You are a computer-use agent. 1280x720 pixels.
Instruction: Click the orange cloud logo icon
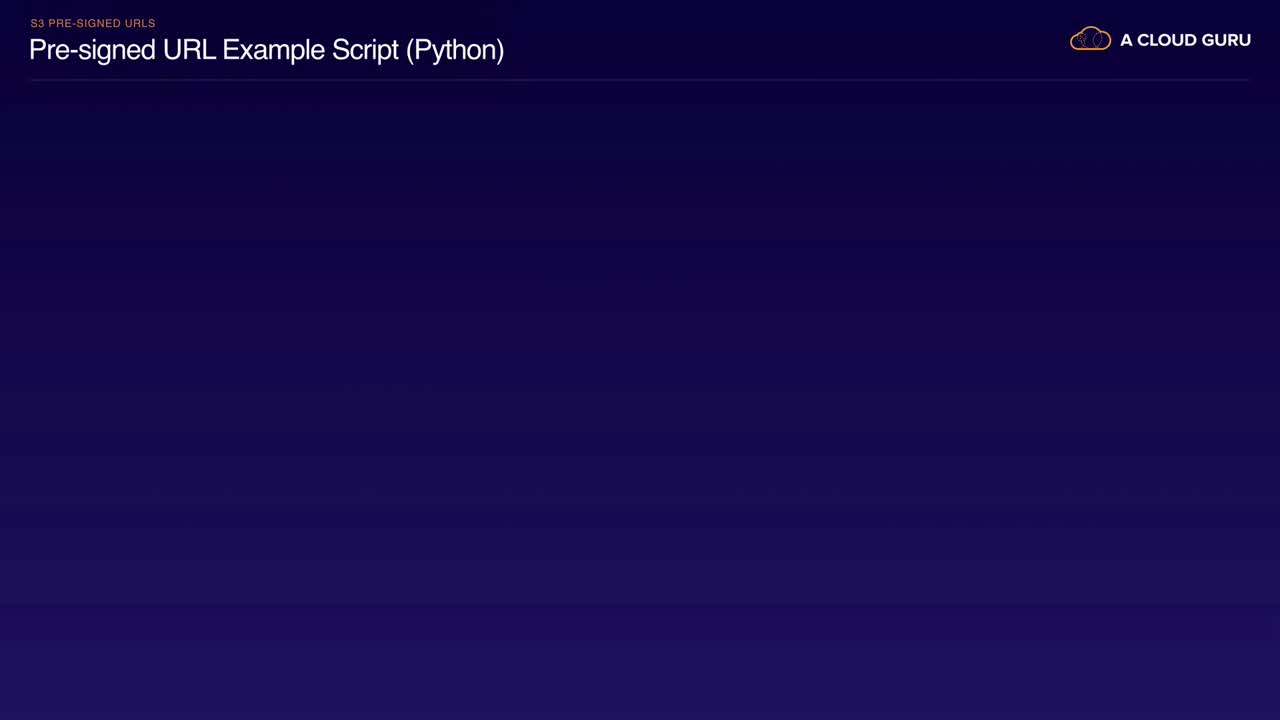point(1090,39)
